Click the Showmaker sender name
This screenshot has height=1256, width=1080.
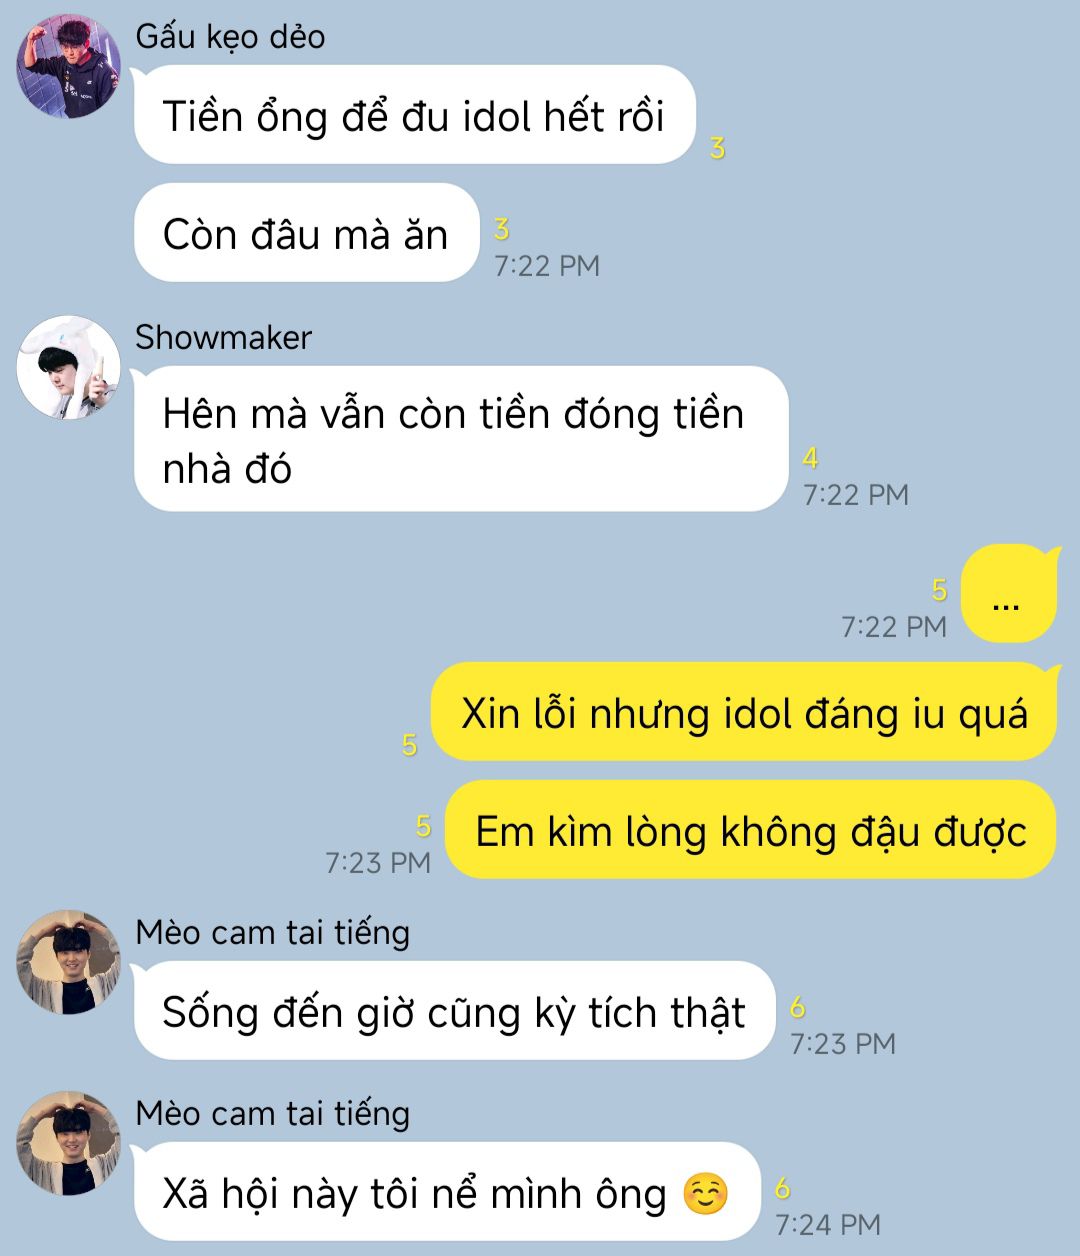(x=224, y=338)
